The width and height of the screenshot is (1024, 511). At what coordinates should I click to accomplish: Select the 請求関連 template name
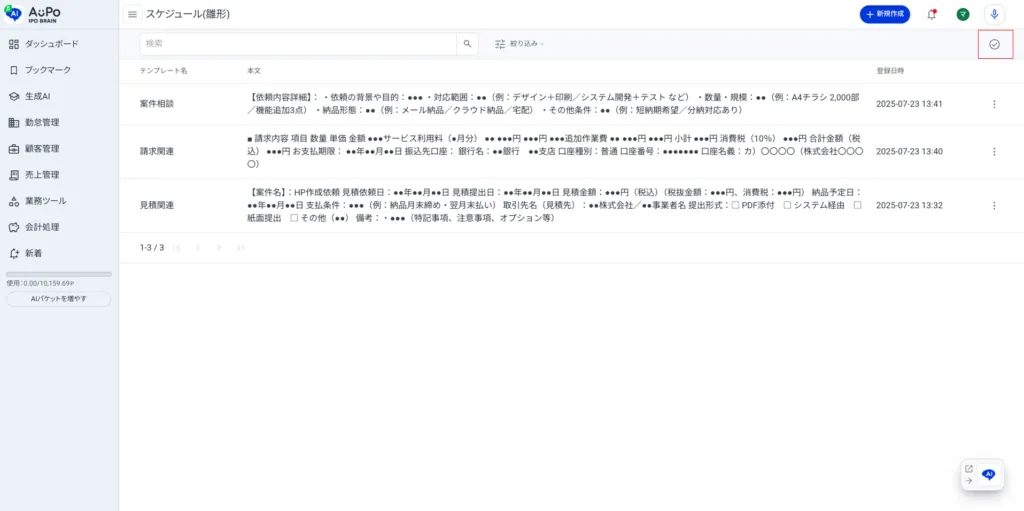pos(157,152)
